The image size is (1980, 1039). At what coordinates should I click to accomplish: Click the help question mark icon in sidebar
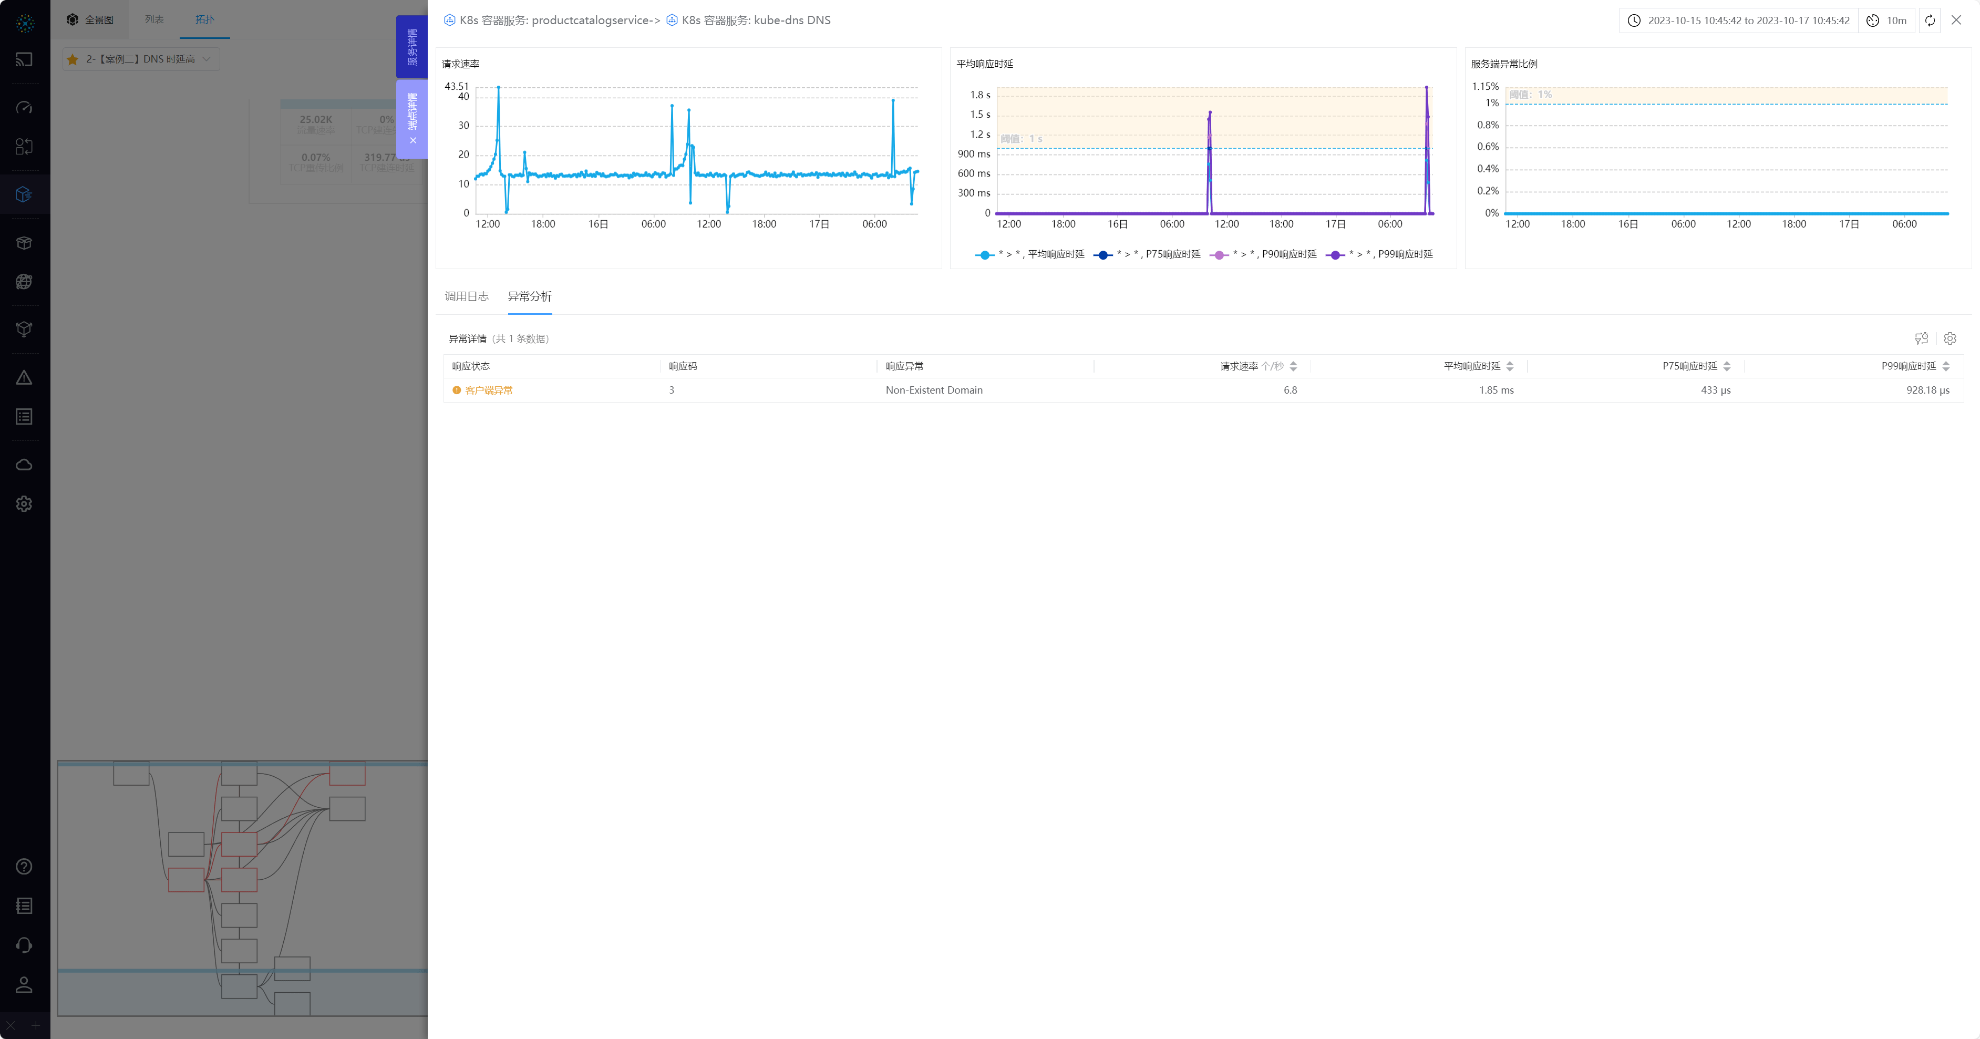point(24,867)
